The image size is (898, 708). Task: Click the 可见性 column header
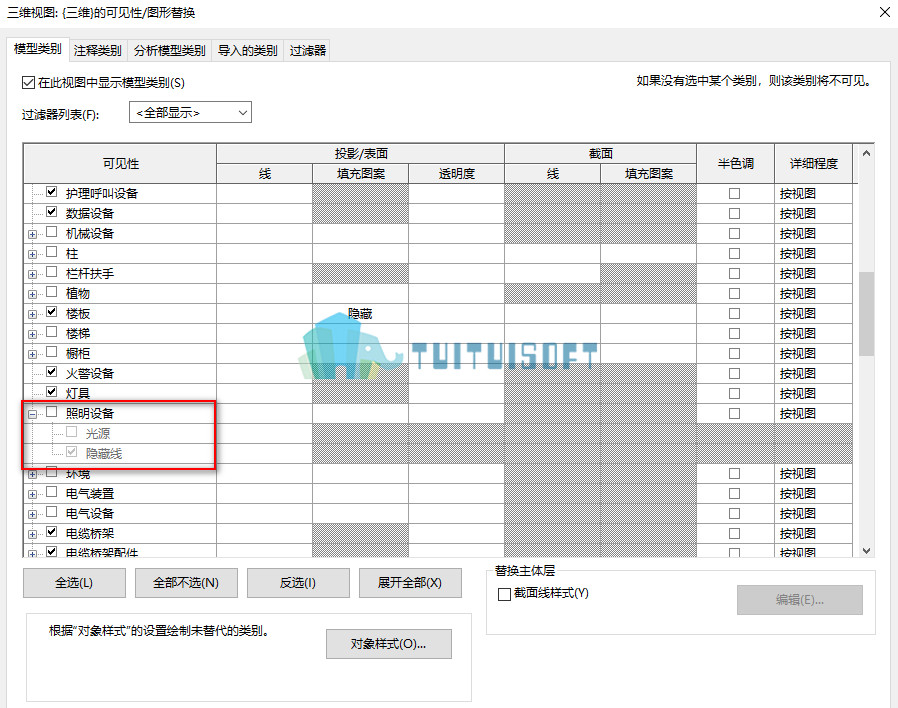click(x=120, y=164)
